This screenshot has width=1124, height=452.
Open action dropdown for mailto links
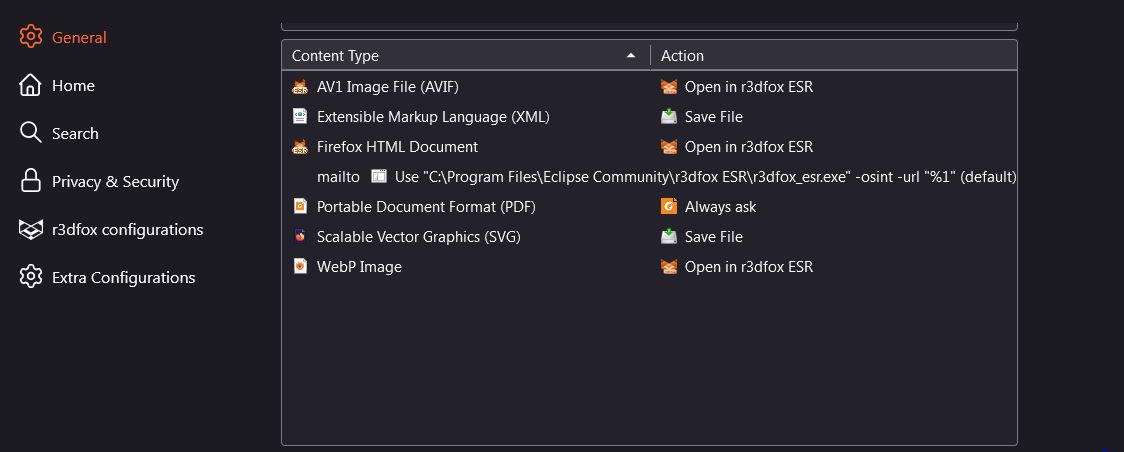coord(693,177)
